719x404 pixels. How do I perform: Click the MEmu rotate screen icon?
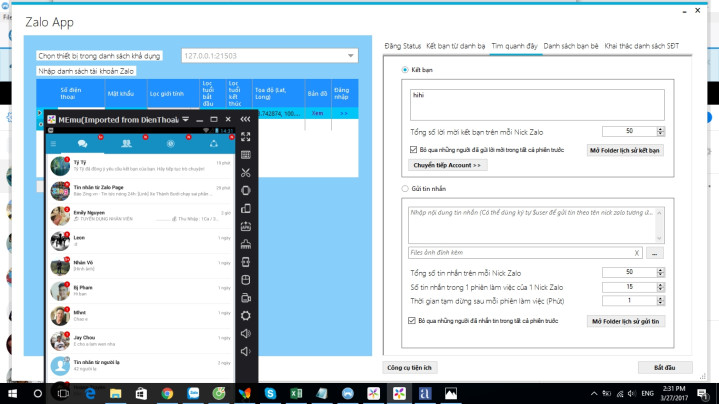(246, 208)
